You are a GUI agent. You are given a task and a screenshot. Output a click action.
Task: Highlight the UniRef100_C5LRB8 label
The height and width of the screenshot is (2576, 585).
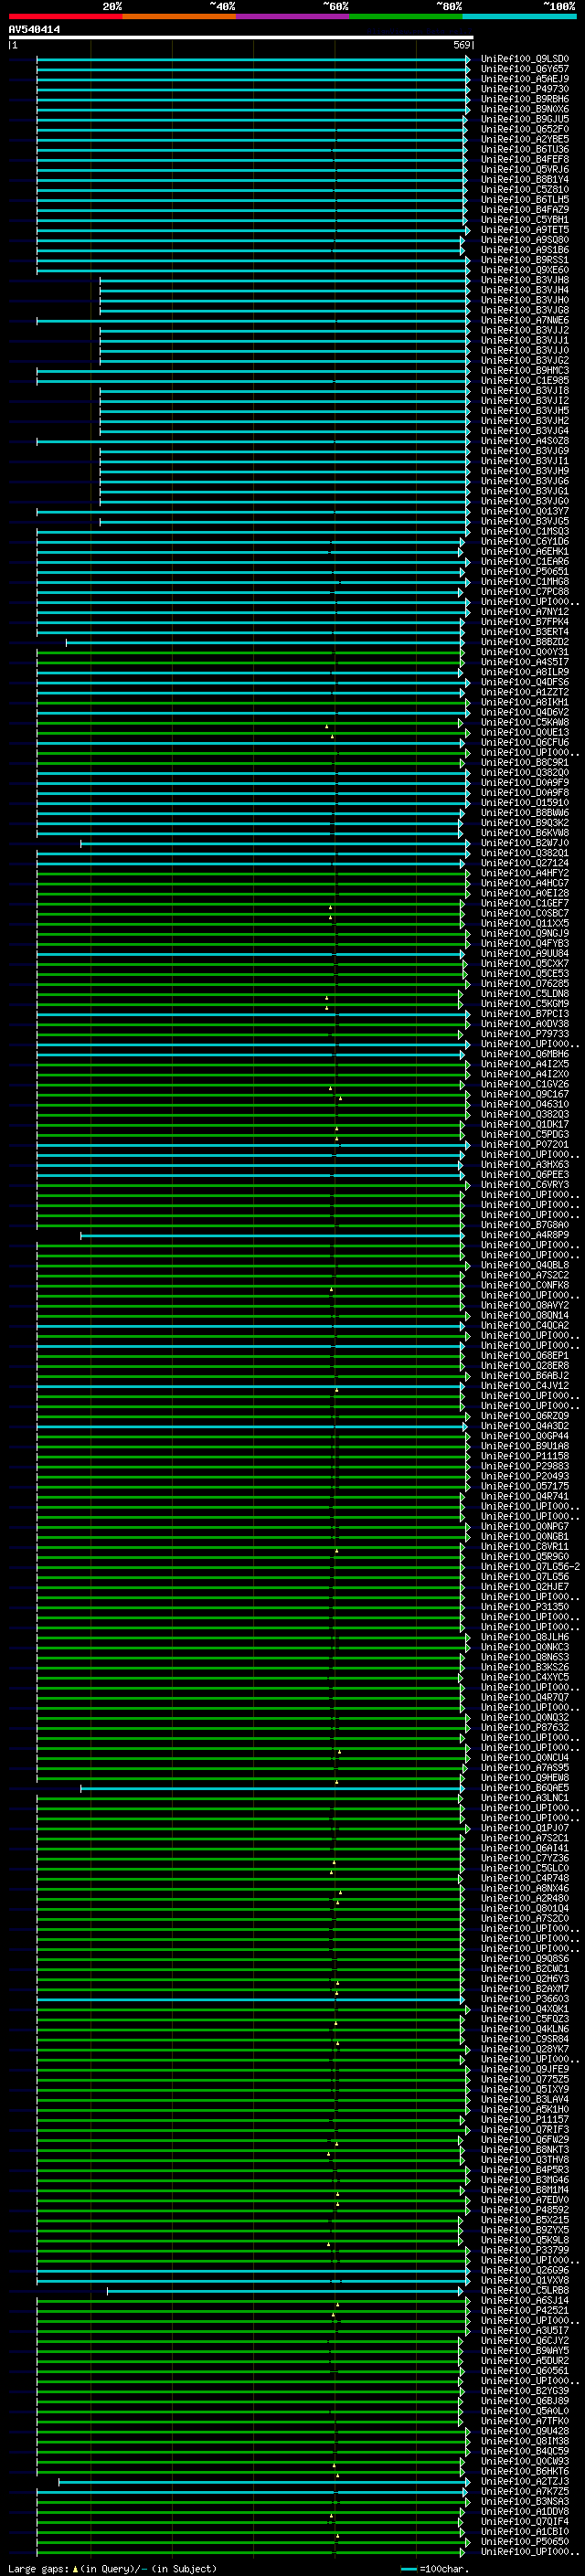coord(524,2290)
